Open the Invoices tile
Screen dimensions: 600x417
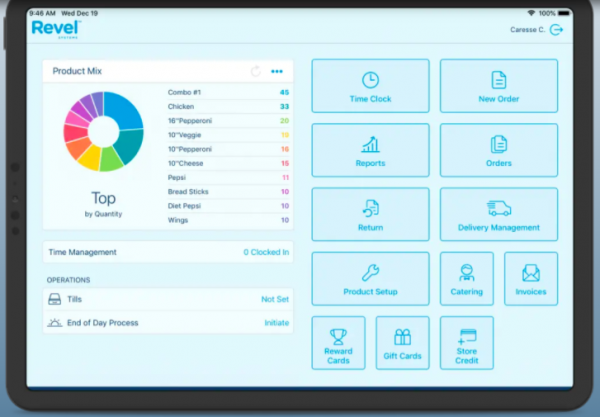click(531, 278)
